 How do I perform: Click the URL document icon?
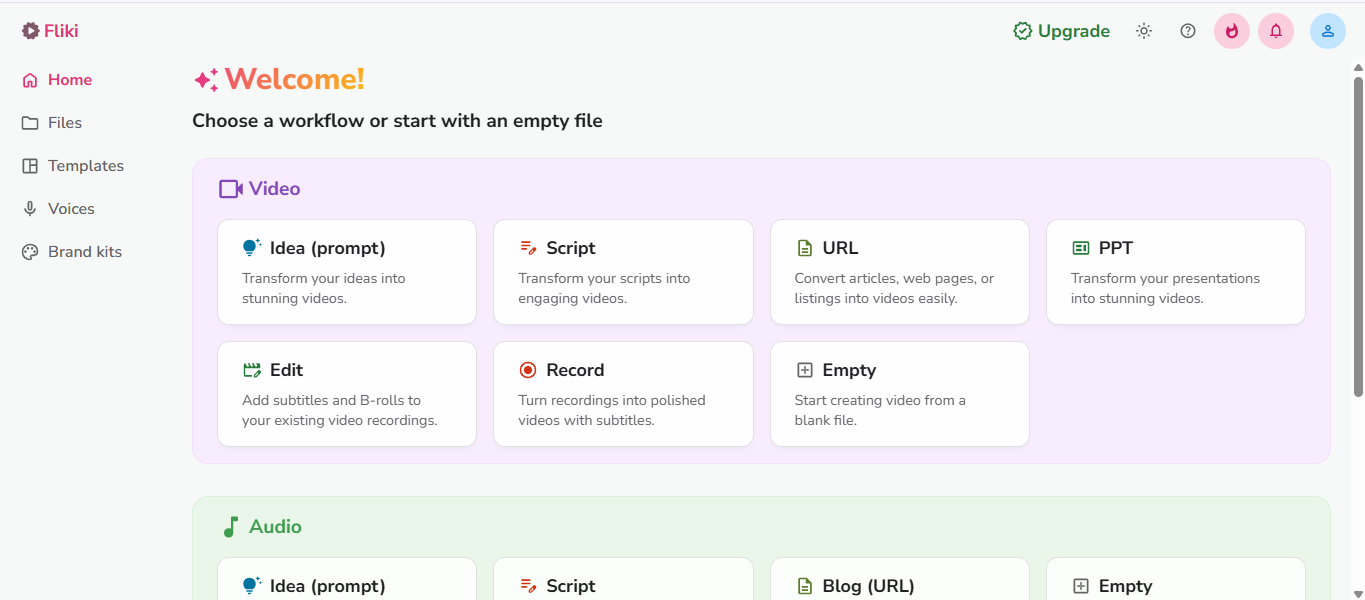(805, 247)
